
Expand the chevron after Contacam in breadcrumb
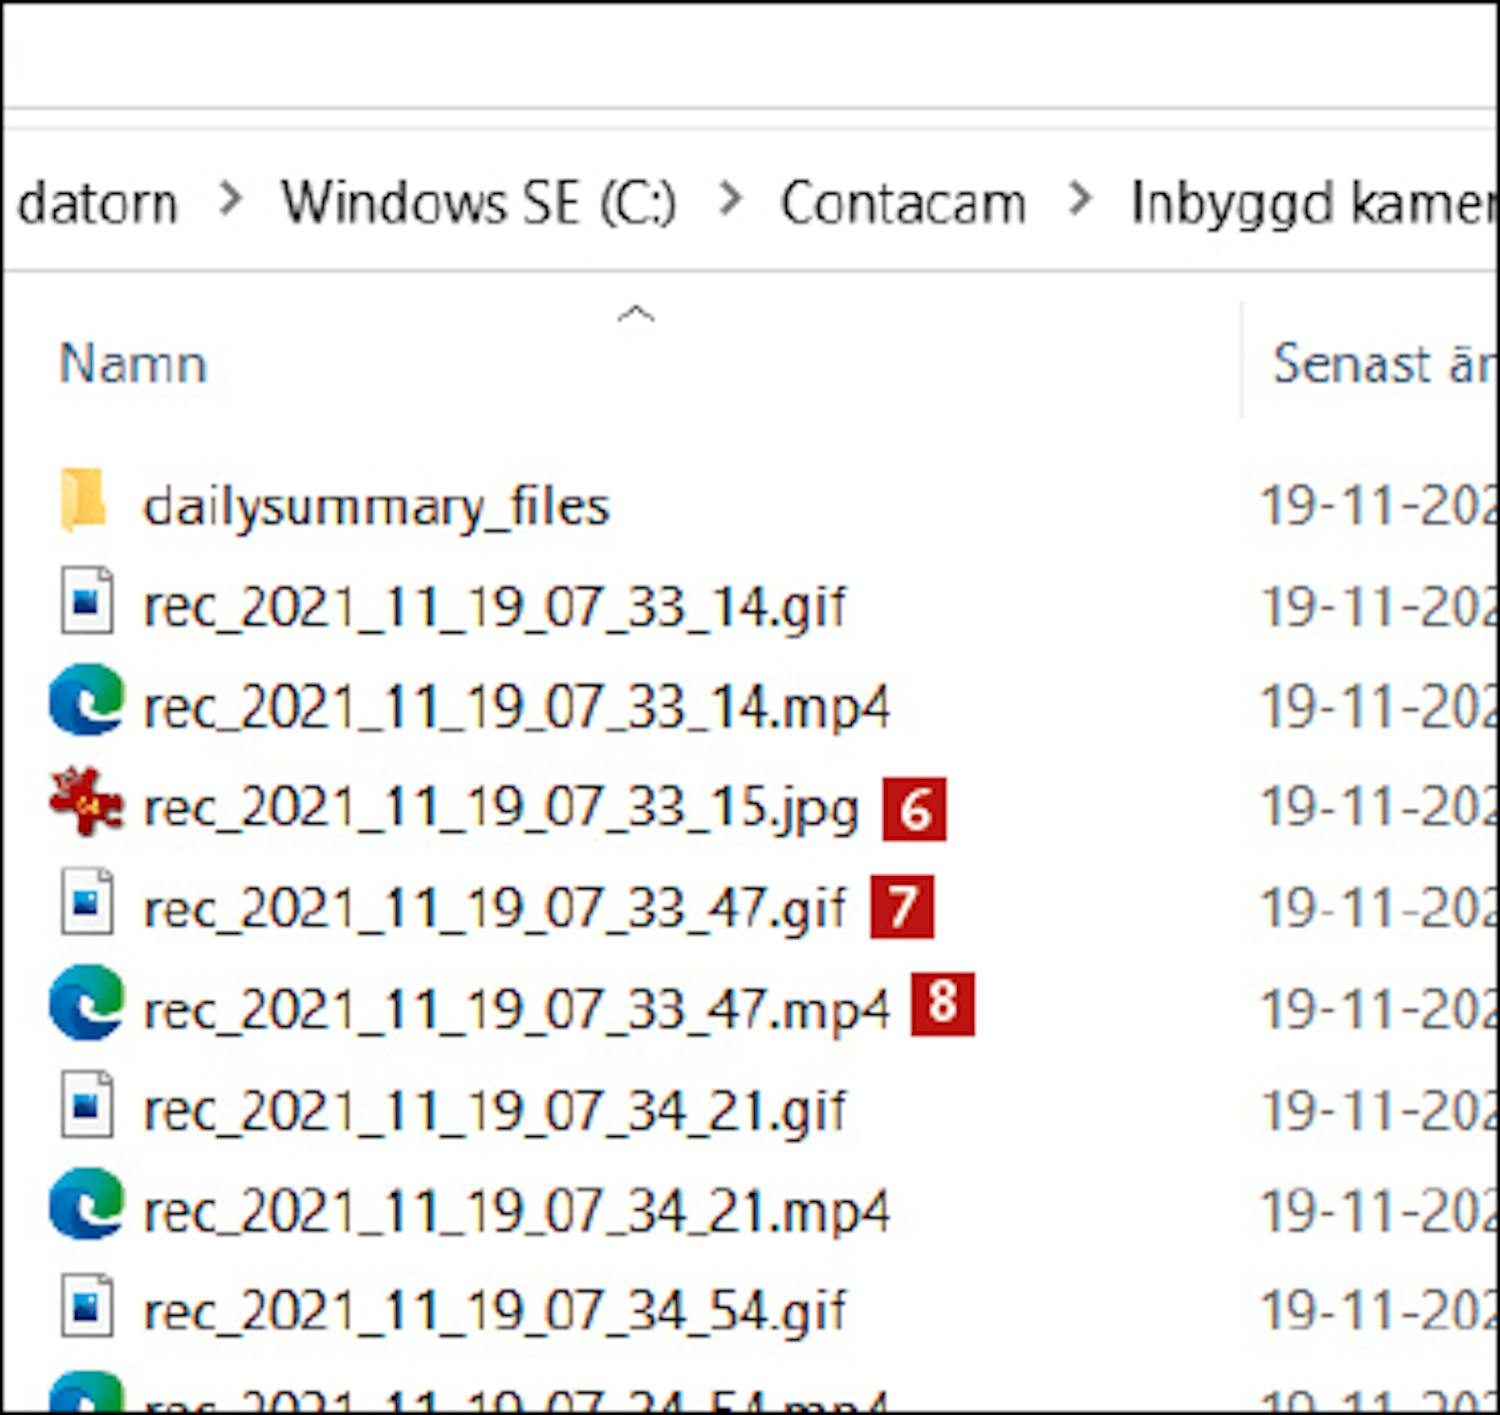pyautogui.click(x=1080, y=200)
